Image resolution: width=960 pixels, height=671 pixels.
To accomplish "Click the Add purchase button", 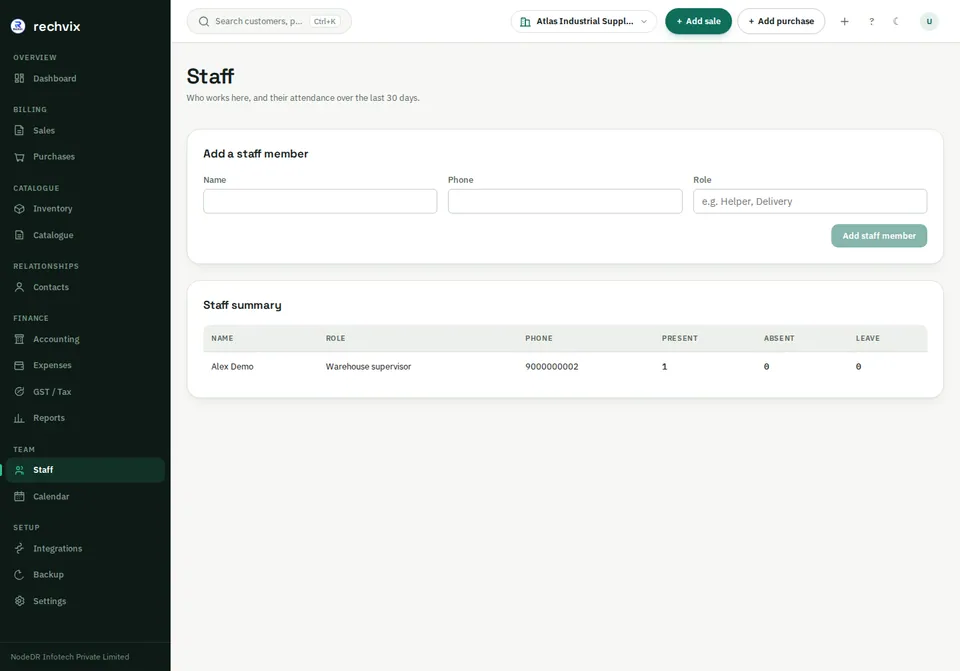I will click(x=781, y=21).
